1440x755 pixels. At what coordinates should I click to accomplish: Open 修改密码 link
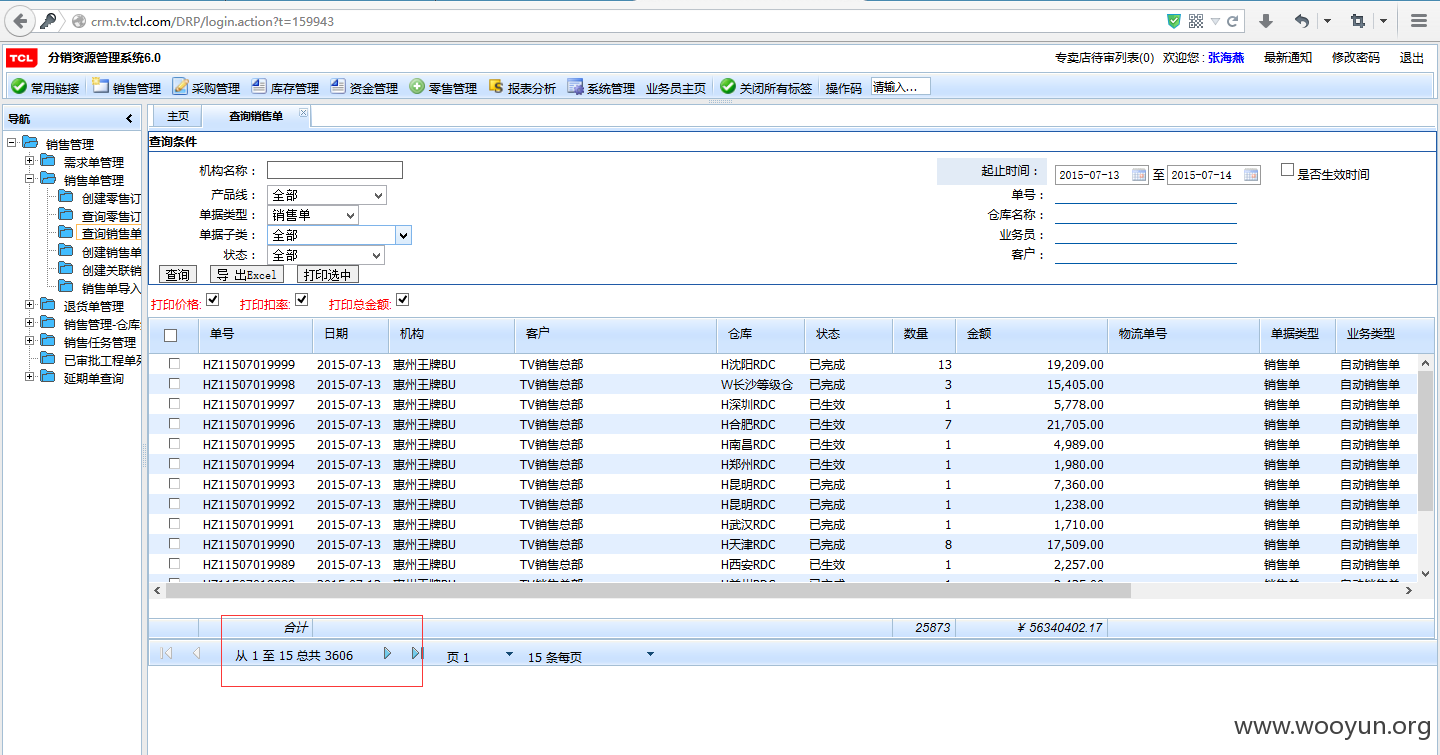tap(1355, 58)
